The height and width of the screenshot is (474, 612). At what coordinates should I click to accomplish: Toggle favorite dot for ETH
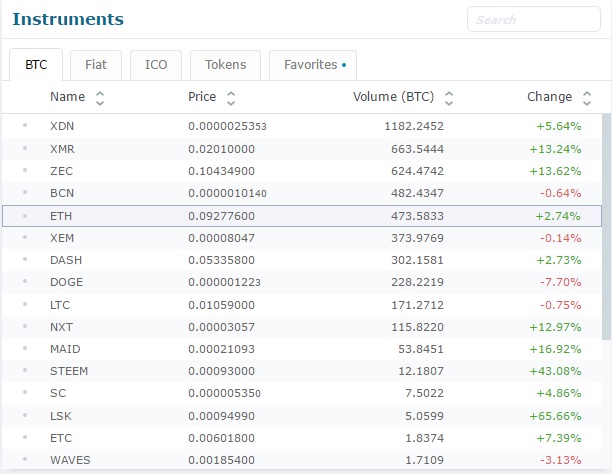(25, 215)
